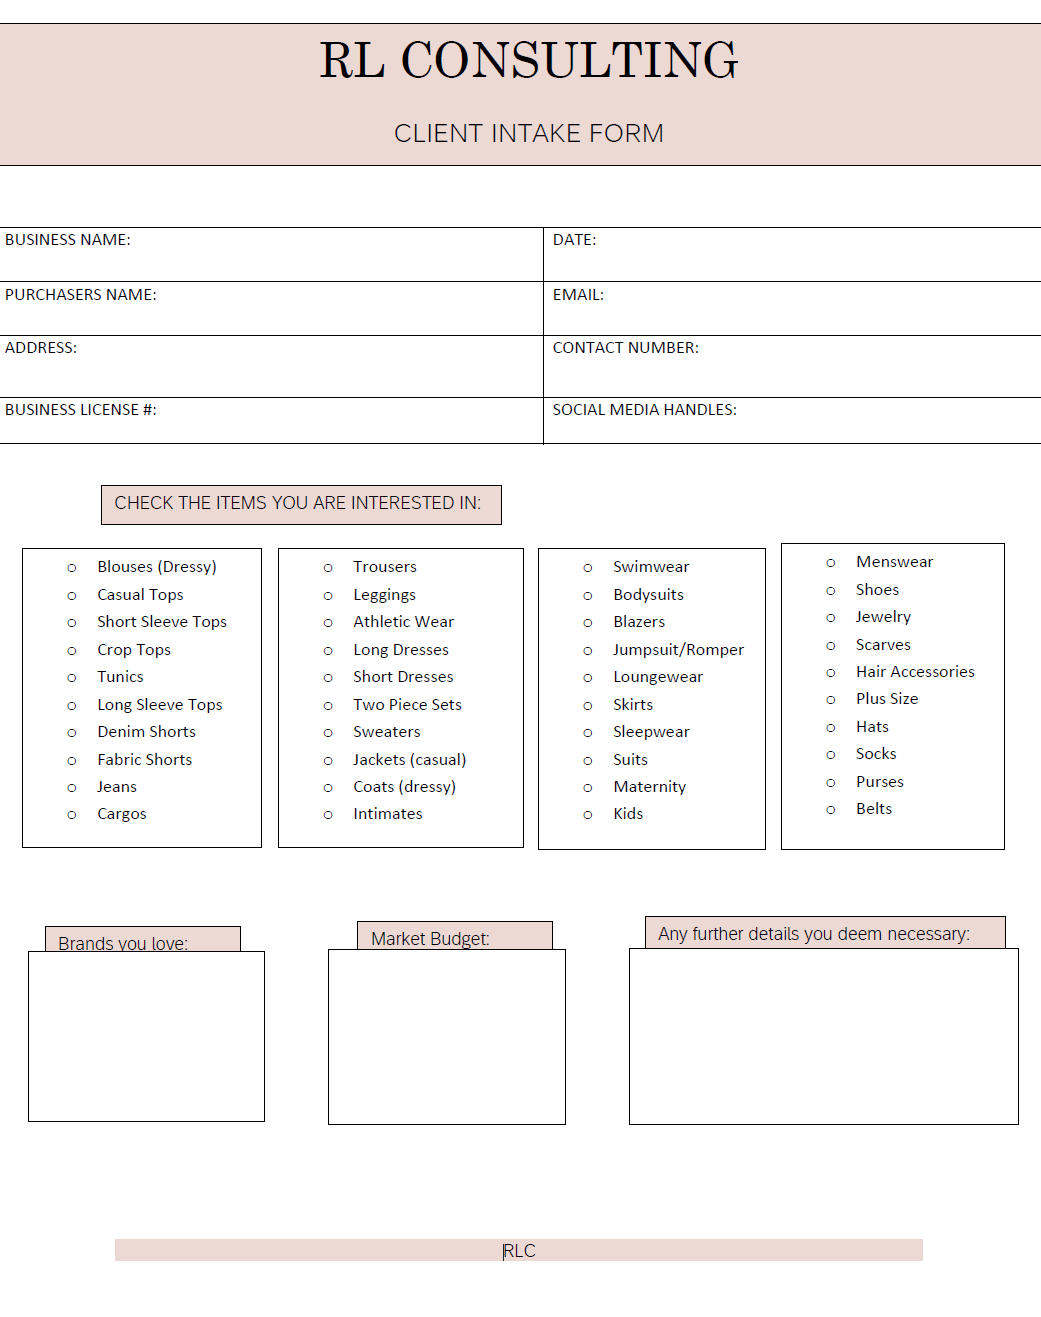Screen dimensions: 1041x1317
Task: Click inside the Brands you love box
Action: point(146,1036)
